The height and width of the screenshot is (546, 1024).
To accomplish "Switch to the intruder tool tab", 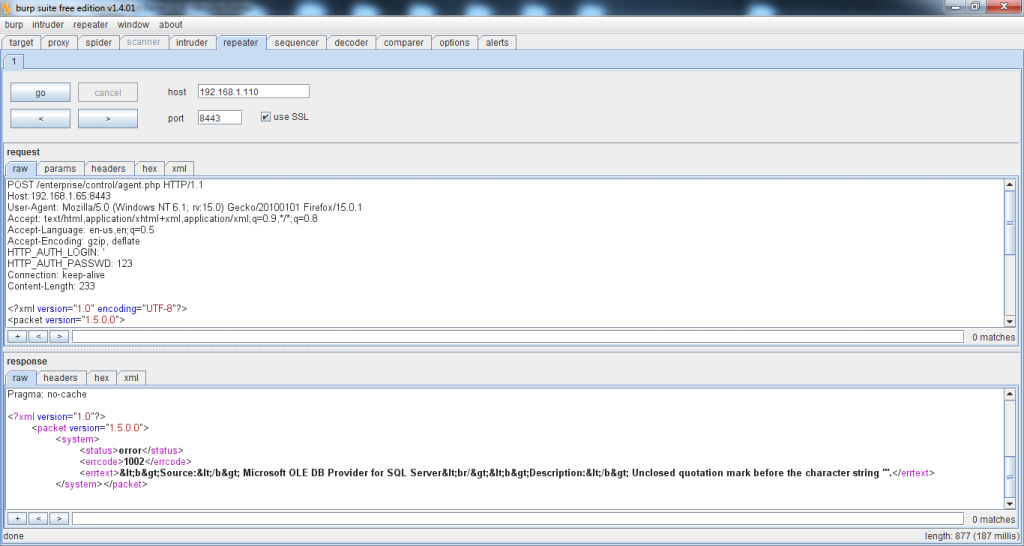I will click(x=192, y=42).
